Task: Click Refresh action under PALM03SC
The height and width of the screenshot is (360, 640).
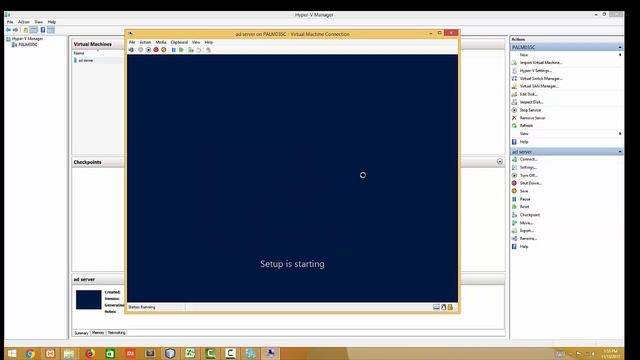Action: pos(526,126)
